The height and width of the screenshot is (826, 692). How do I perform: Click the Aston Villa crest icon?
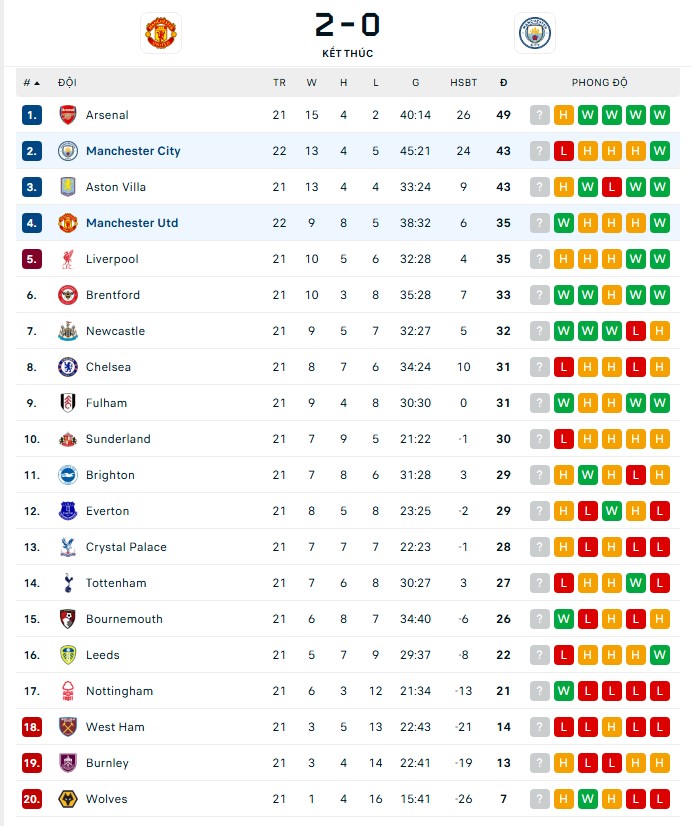pos(68,187)
